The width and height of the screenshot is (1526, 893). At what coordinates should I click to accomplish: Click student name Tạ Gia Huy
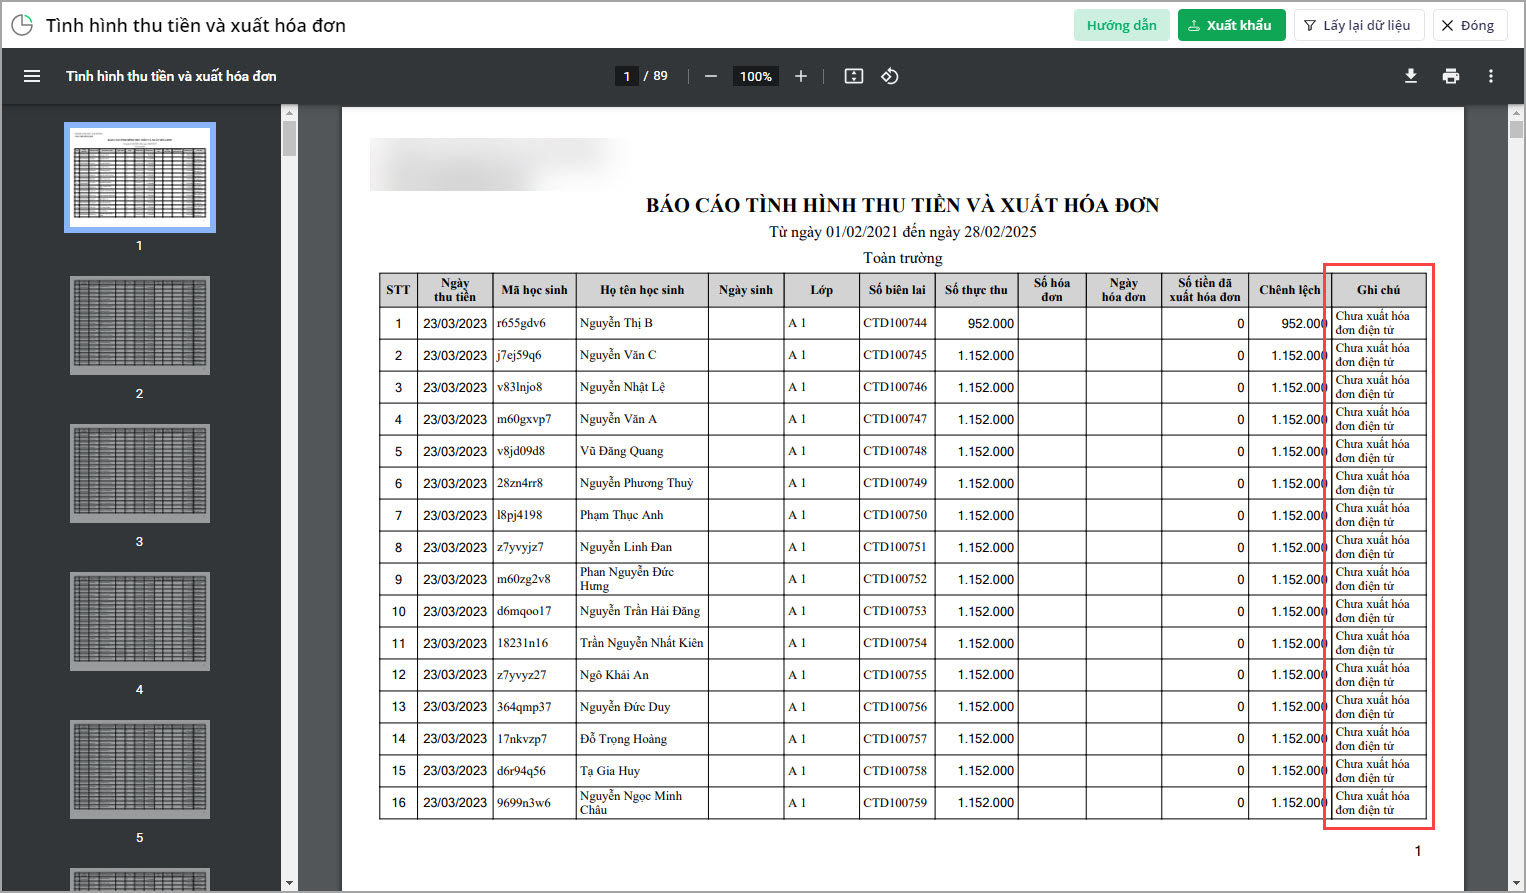(x=610, y=771)
